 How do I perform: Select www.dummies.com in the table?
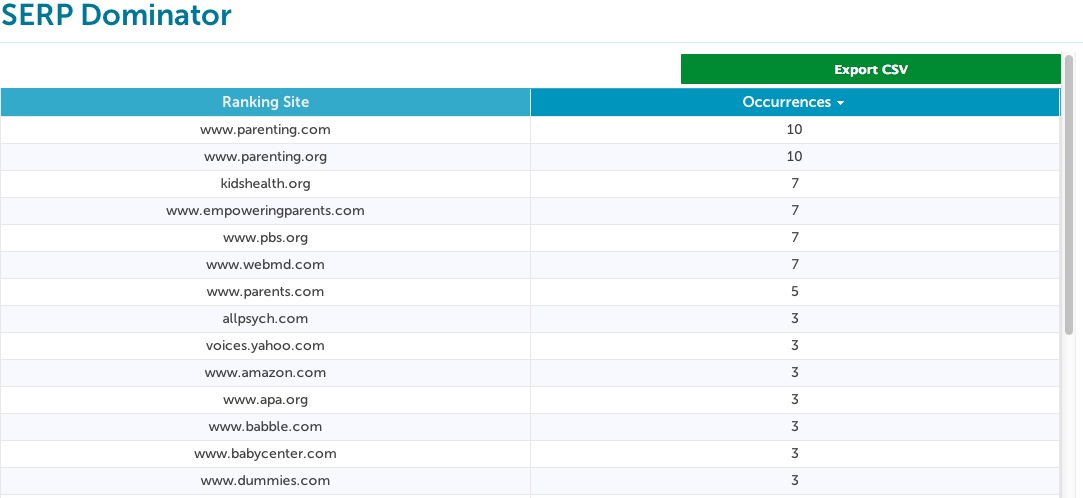265,481
